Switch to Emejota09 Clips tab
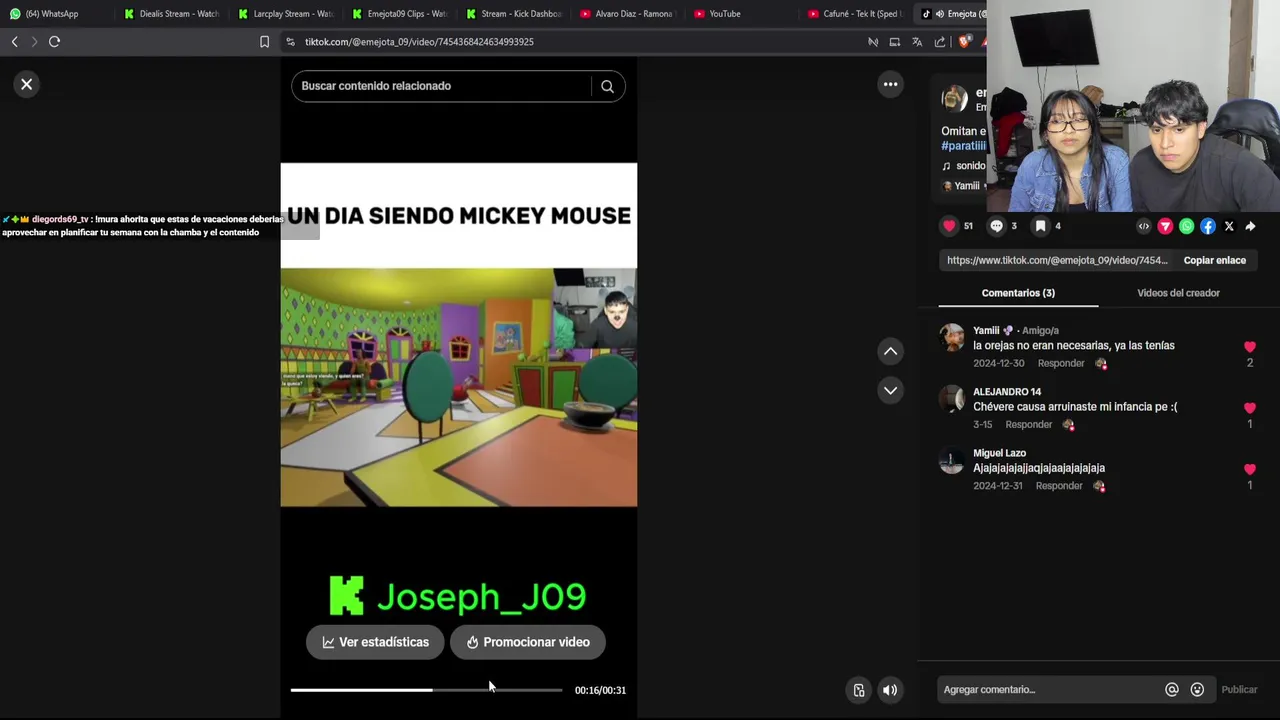1280x720 pixels. tap(399, 14)
